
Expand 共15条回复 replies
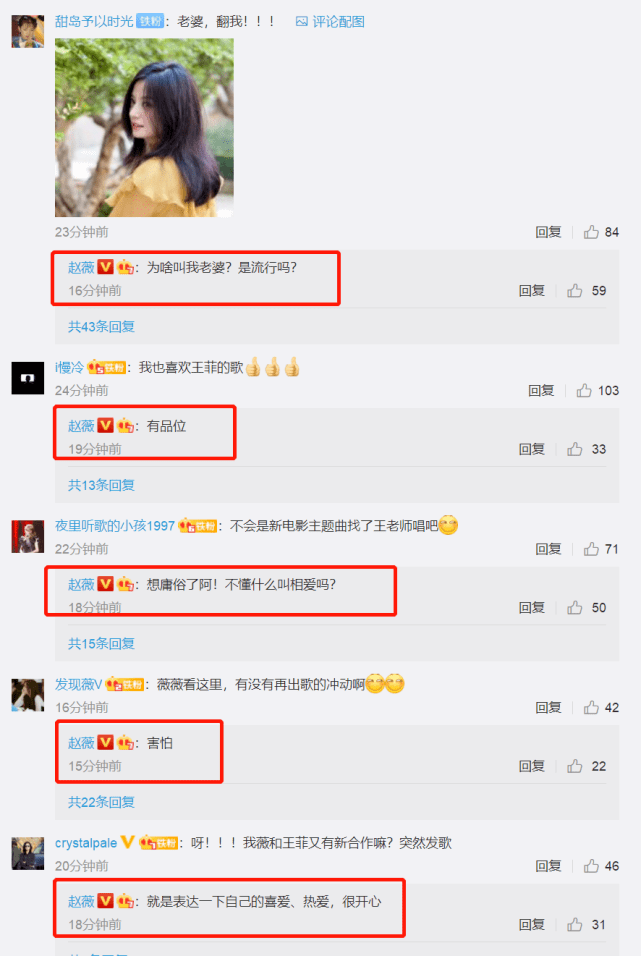pos(101,644)
